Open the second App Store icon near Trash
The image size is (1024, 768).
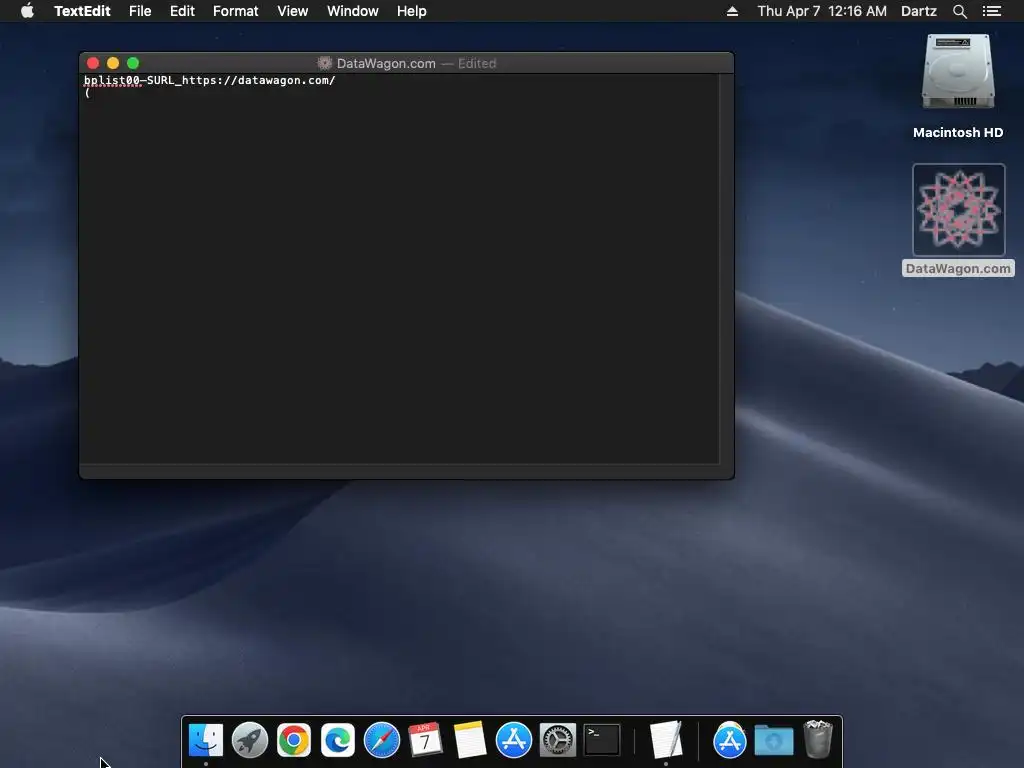pyautogui.click(x=729, y=740)
